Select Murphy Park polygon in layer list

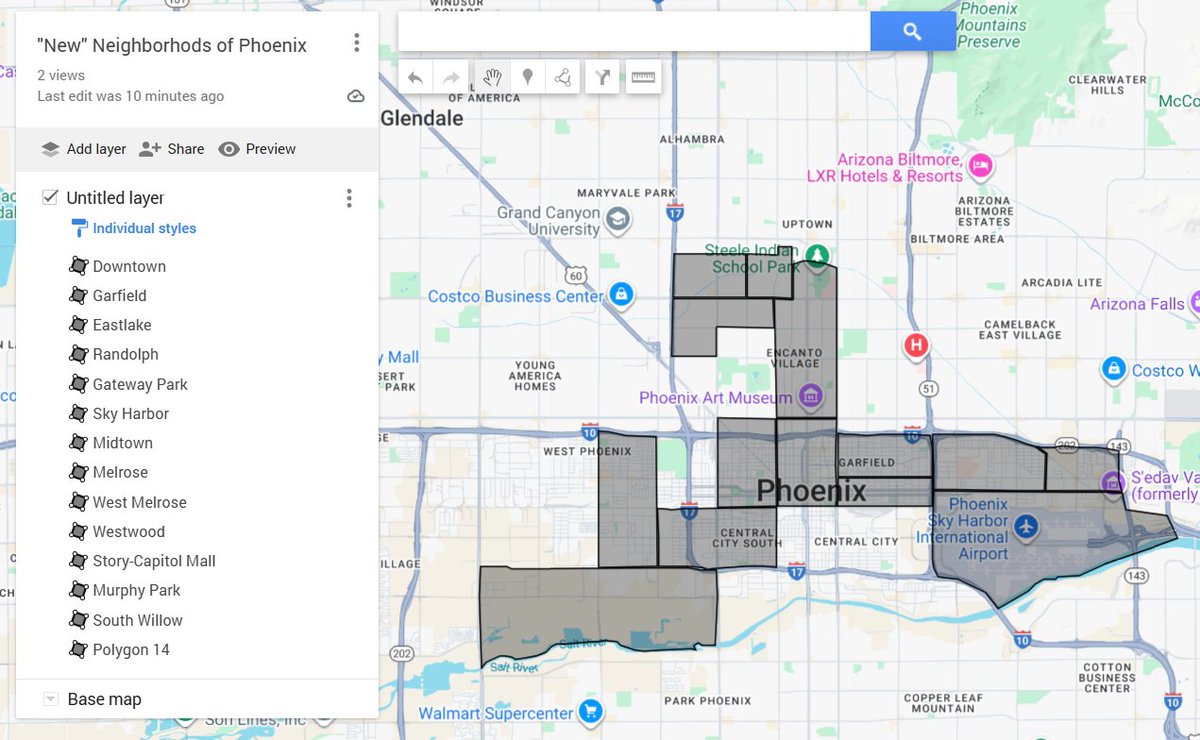(136, 590)
